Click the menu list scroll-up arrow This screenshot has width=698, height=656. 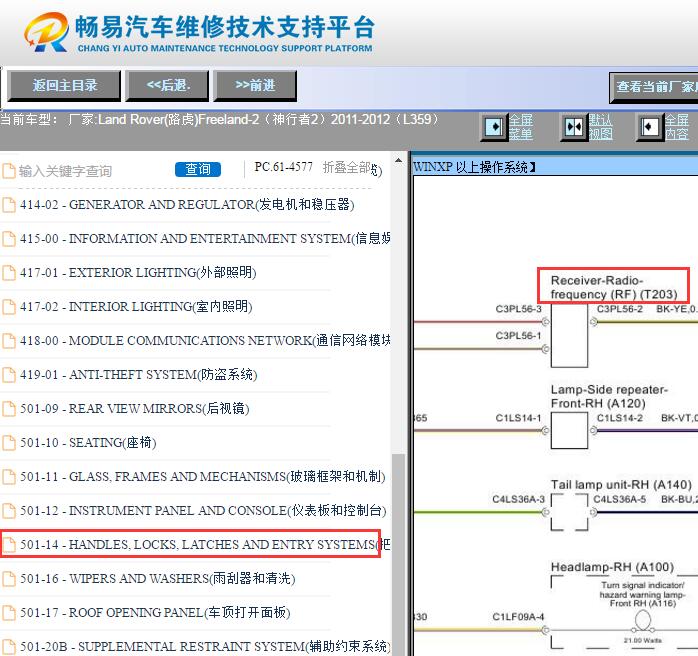398,161
